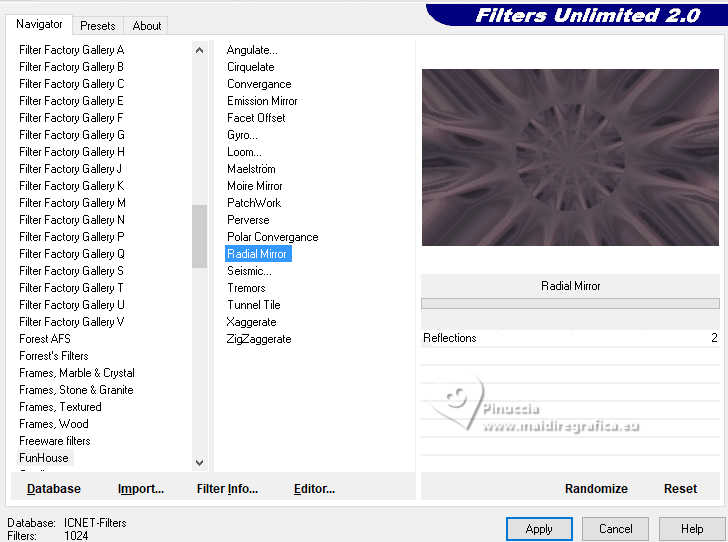Screen dimensions: 728x542
Task: Select Filter Factory Gallery C category
Action: (x=72, y=84)
